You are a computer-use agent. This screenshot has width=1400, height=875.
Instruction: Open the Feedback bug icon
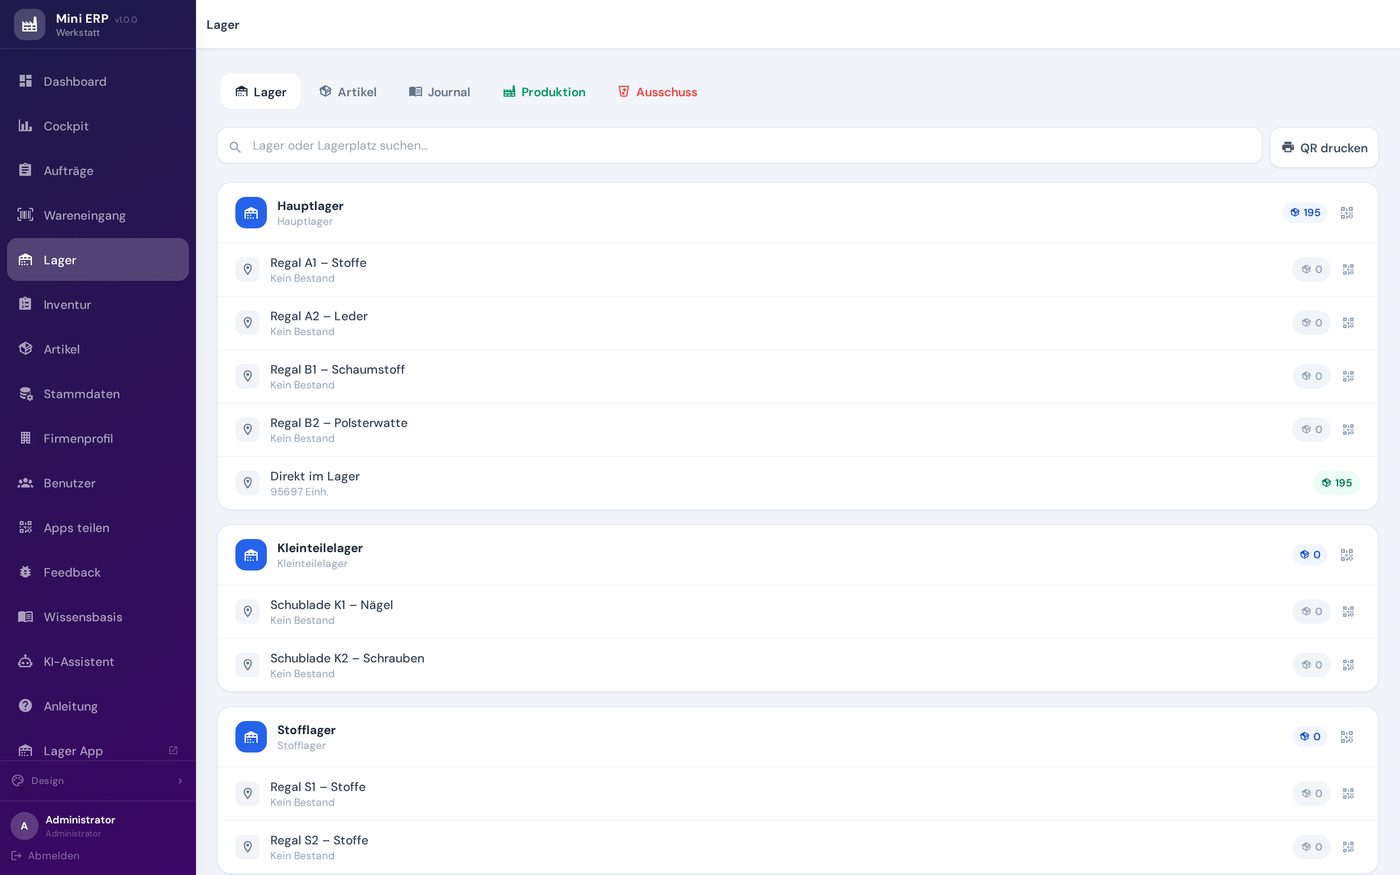(x=26, y=572)
